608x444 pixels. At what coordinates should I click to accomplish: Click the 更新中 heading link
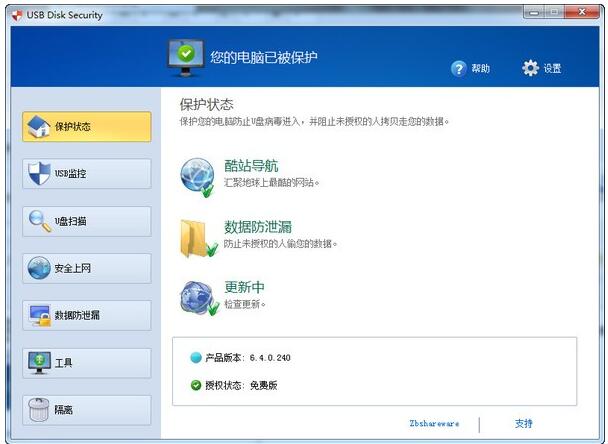click(244, 287)
